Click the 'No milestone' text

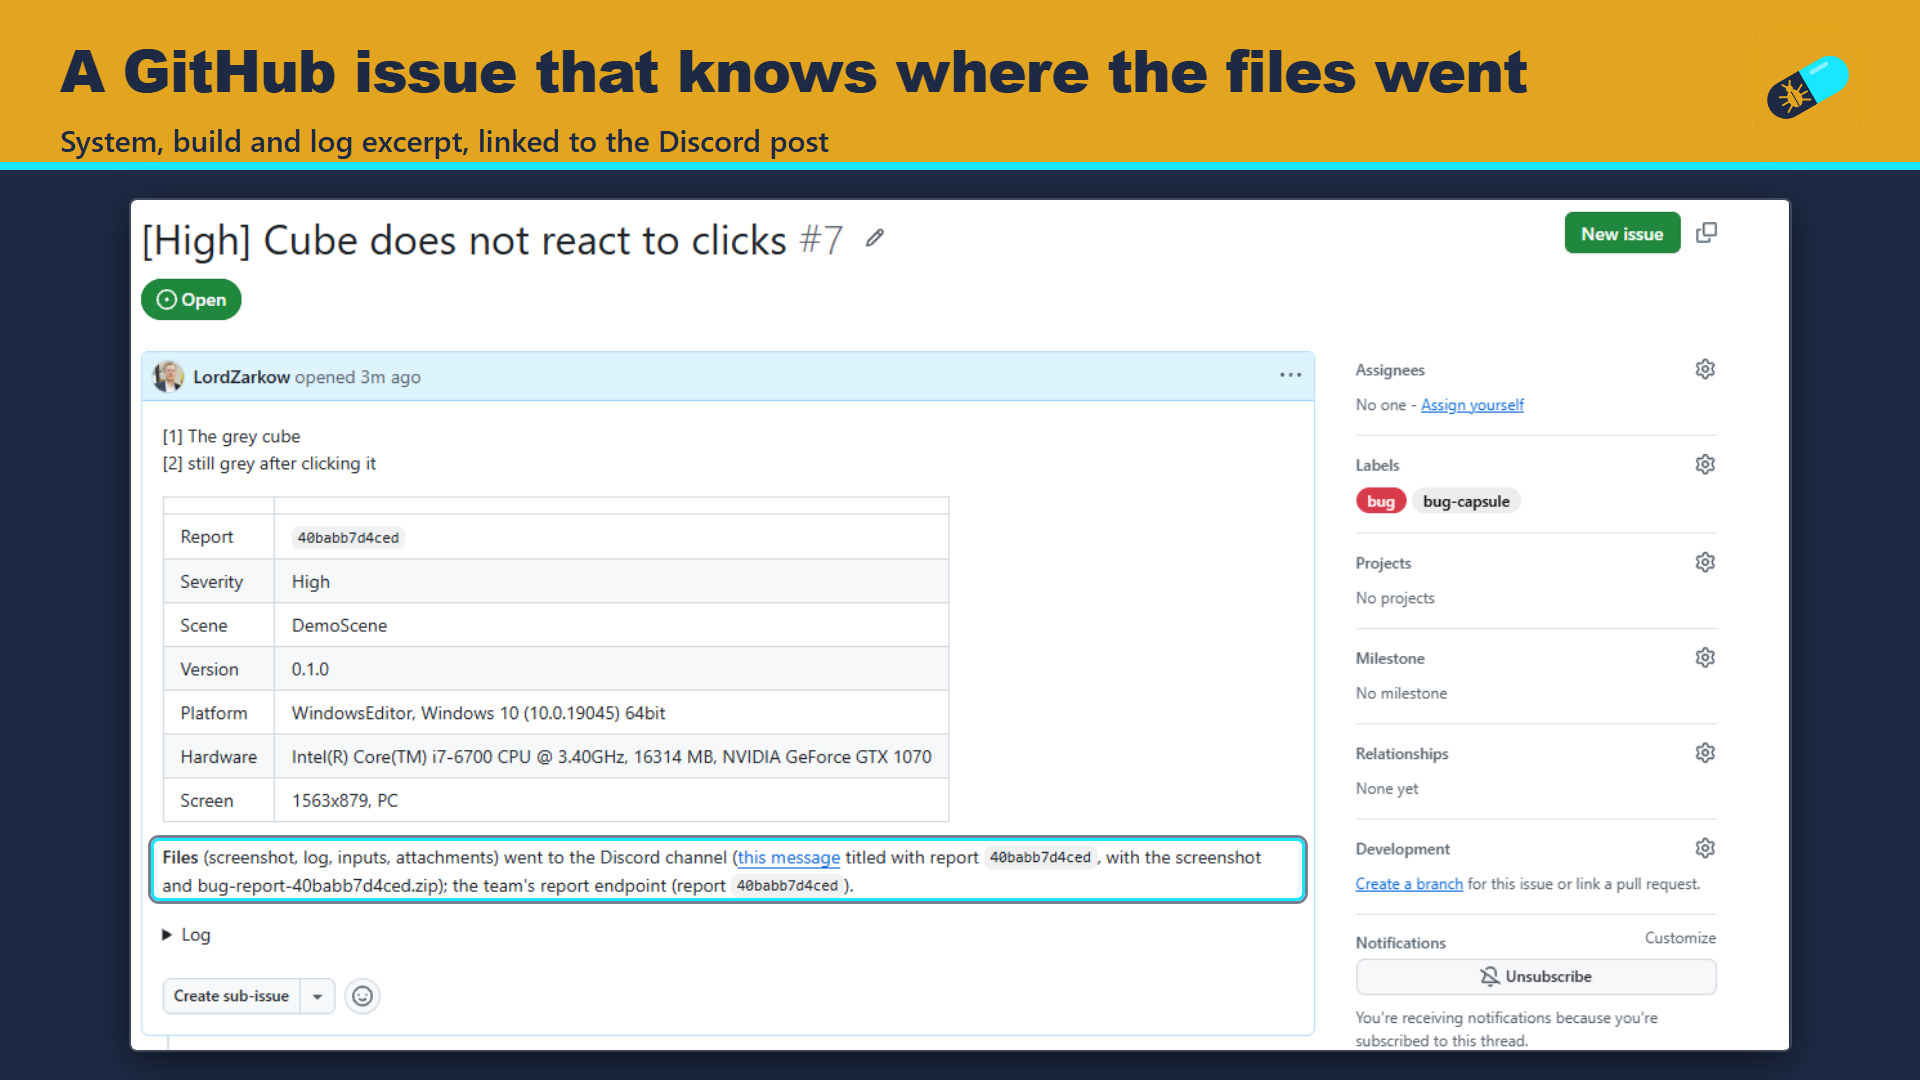tap(1401, 693)
